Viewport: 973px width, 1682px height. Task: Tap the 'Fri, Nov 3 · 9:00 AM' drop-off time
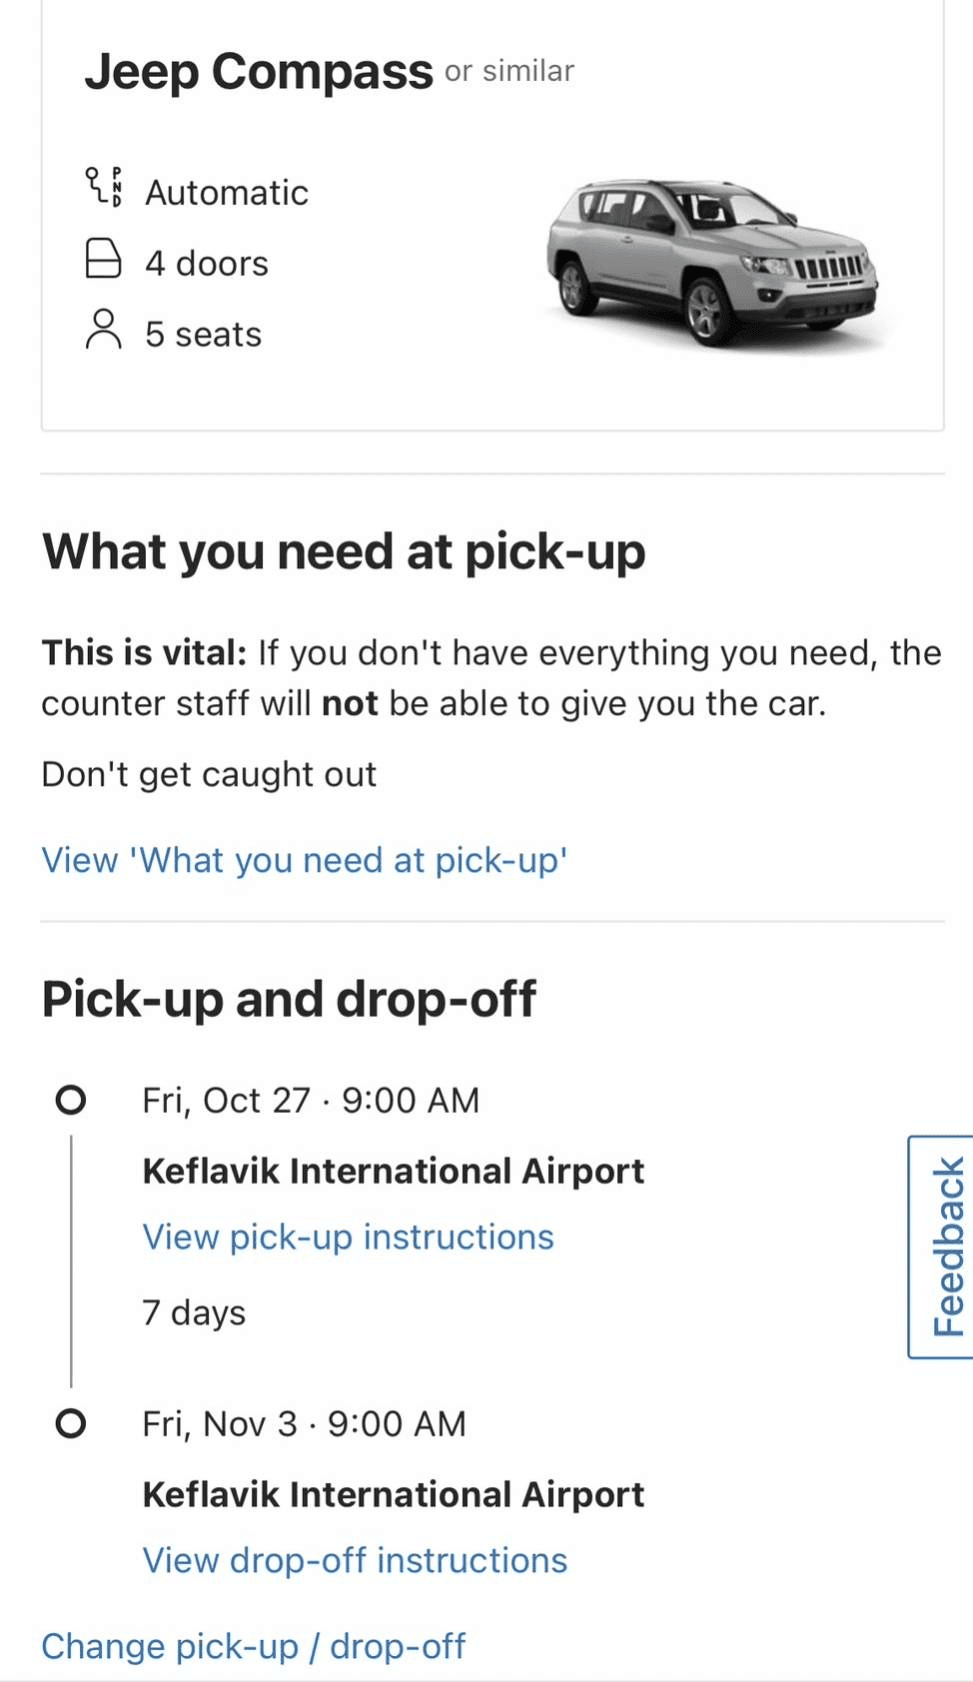(x=304, y=1423)
